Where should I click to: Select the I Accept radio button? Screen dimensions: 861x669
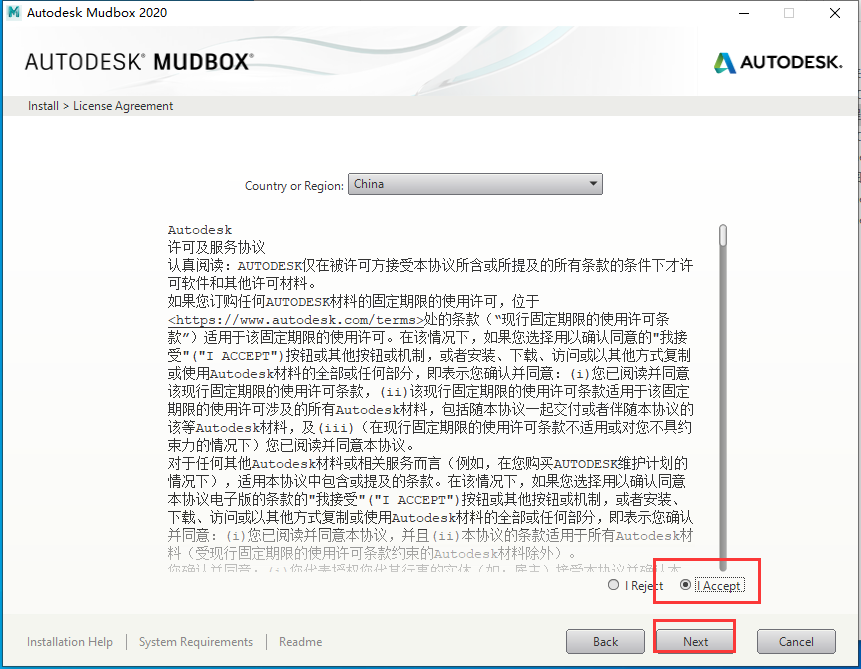(685, 585)
